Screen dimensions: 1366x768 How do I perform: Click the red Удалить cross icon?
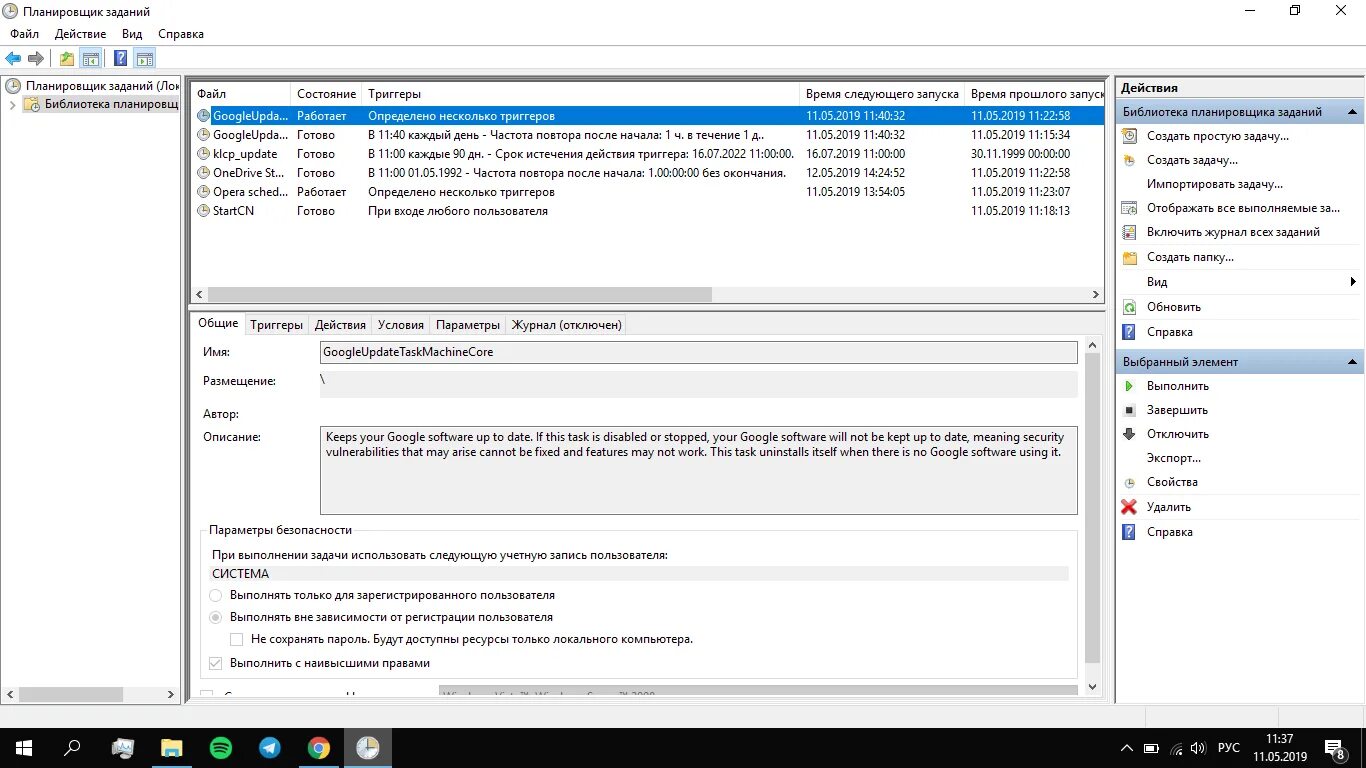click(x=1129, y=507)
